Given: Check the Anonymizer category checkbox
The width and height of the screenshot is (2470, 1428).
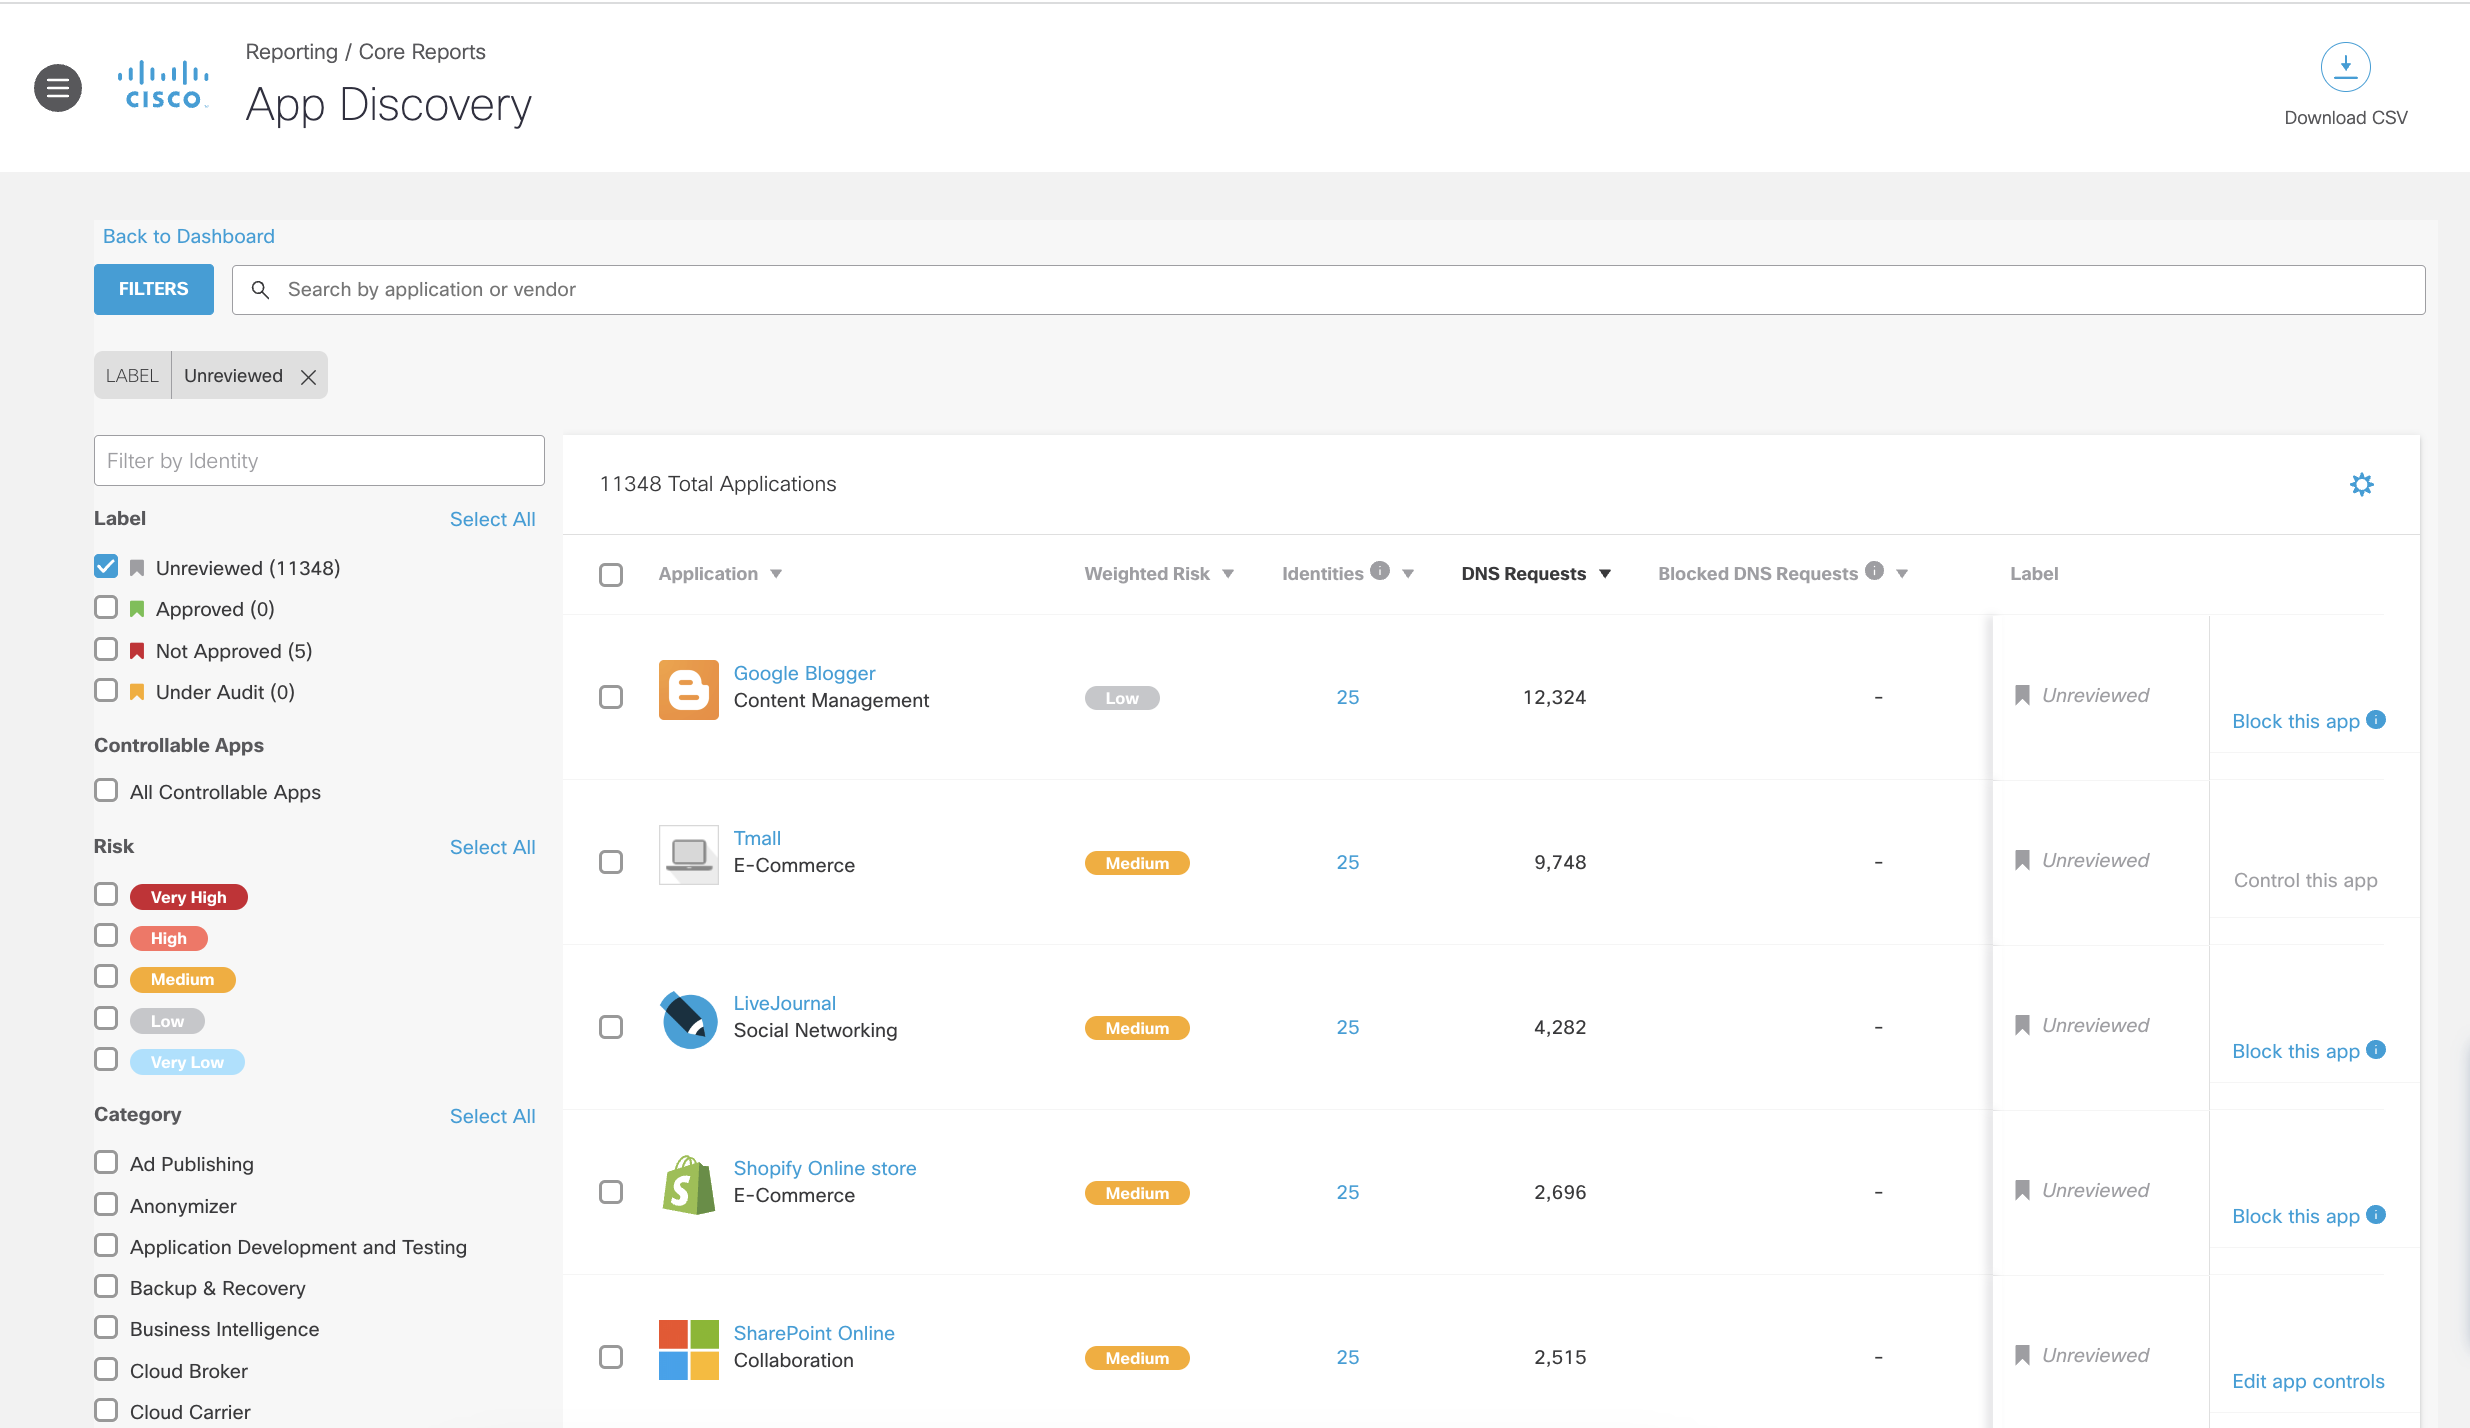Looking at the screenshot, I should click(x=106, y=1204).
